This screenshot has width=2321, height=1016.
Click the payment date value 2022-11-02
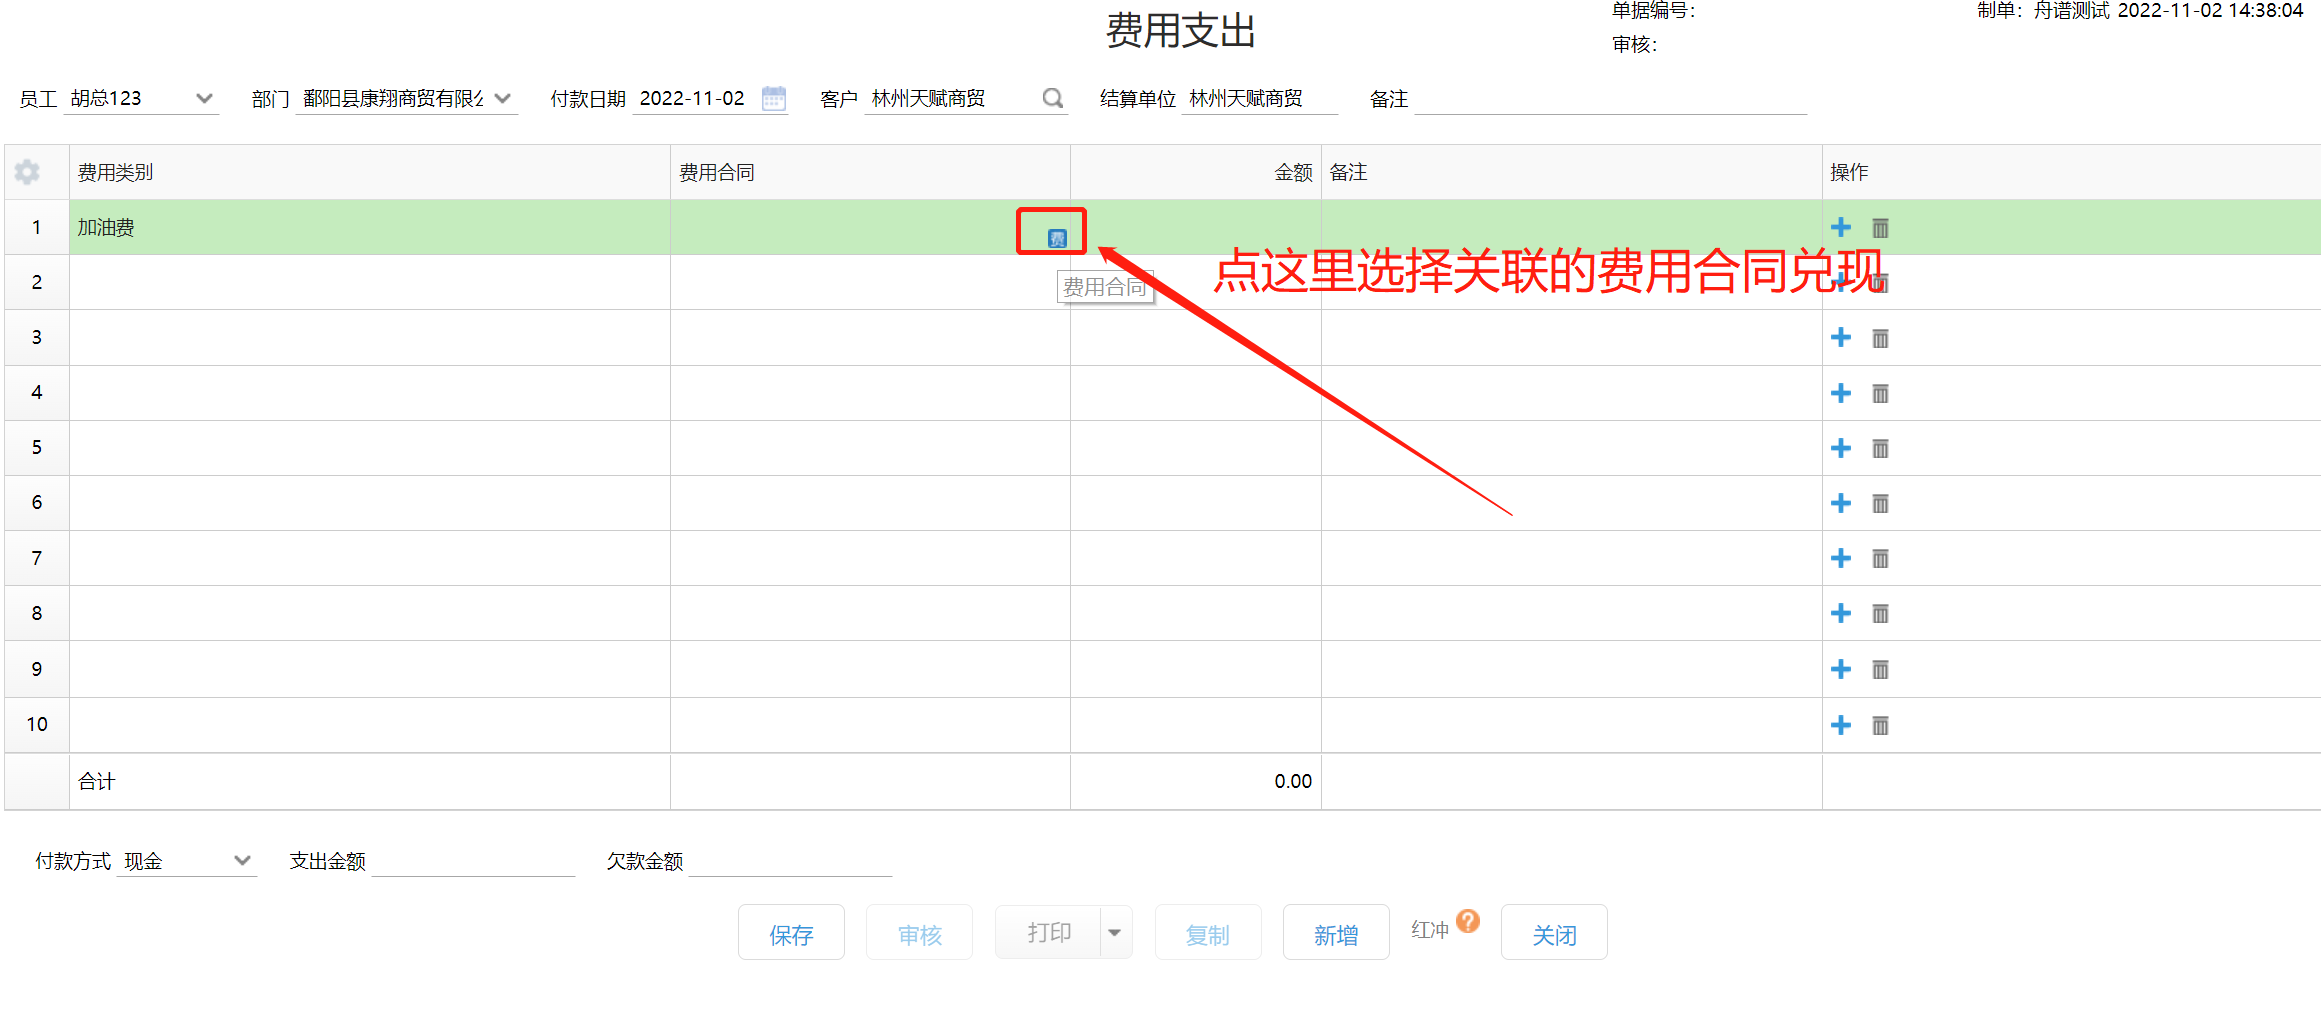[692, 98]
